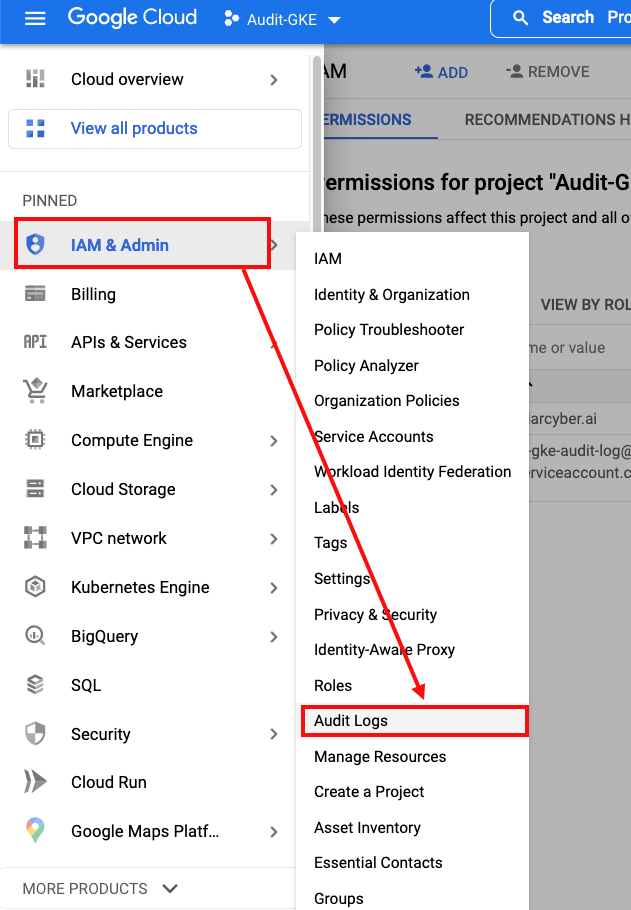Expand the VPC network submenu arrow
Screen dimensions: 631x910
[x=274, y=538]
